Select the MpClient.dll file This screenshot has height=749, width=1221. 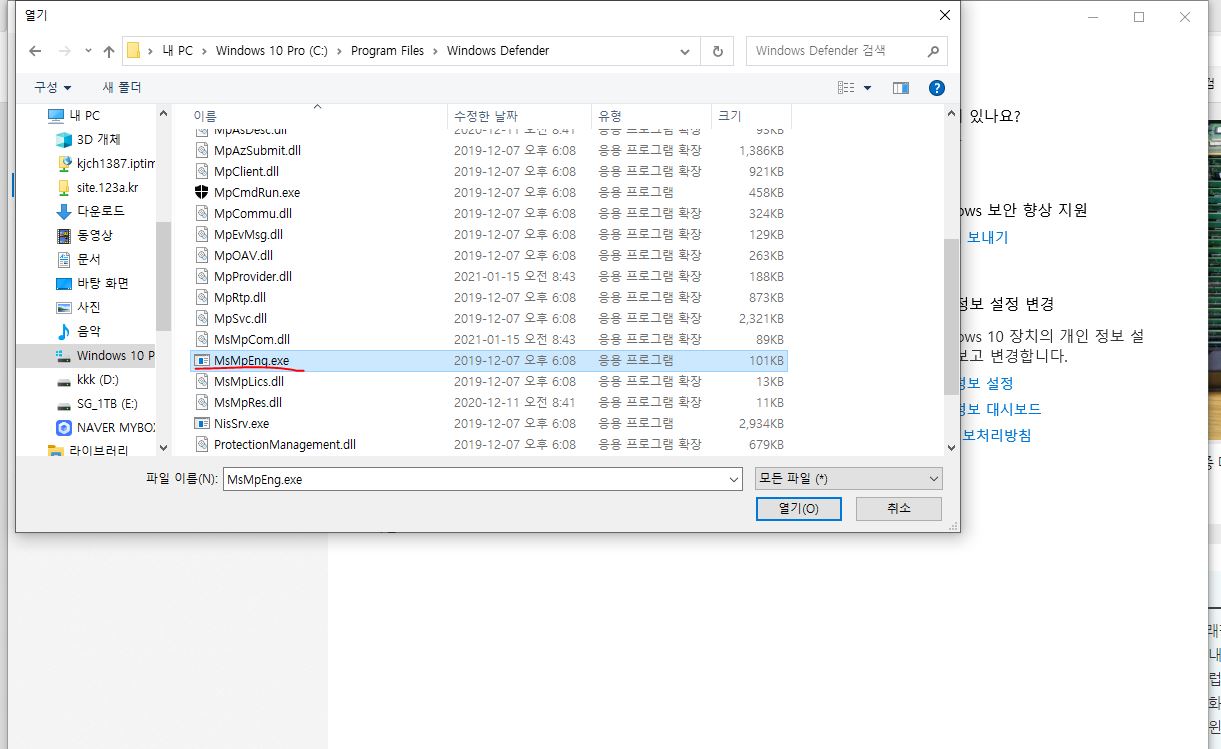pyautogui.click(x=489, y=171)
